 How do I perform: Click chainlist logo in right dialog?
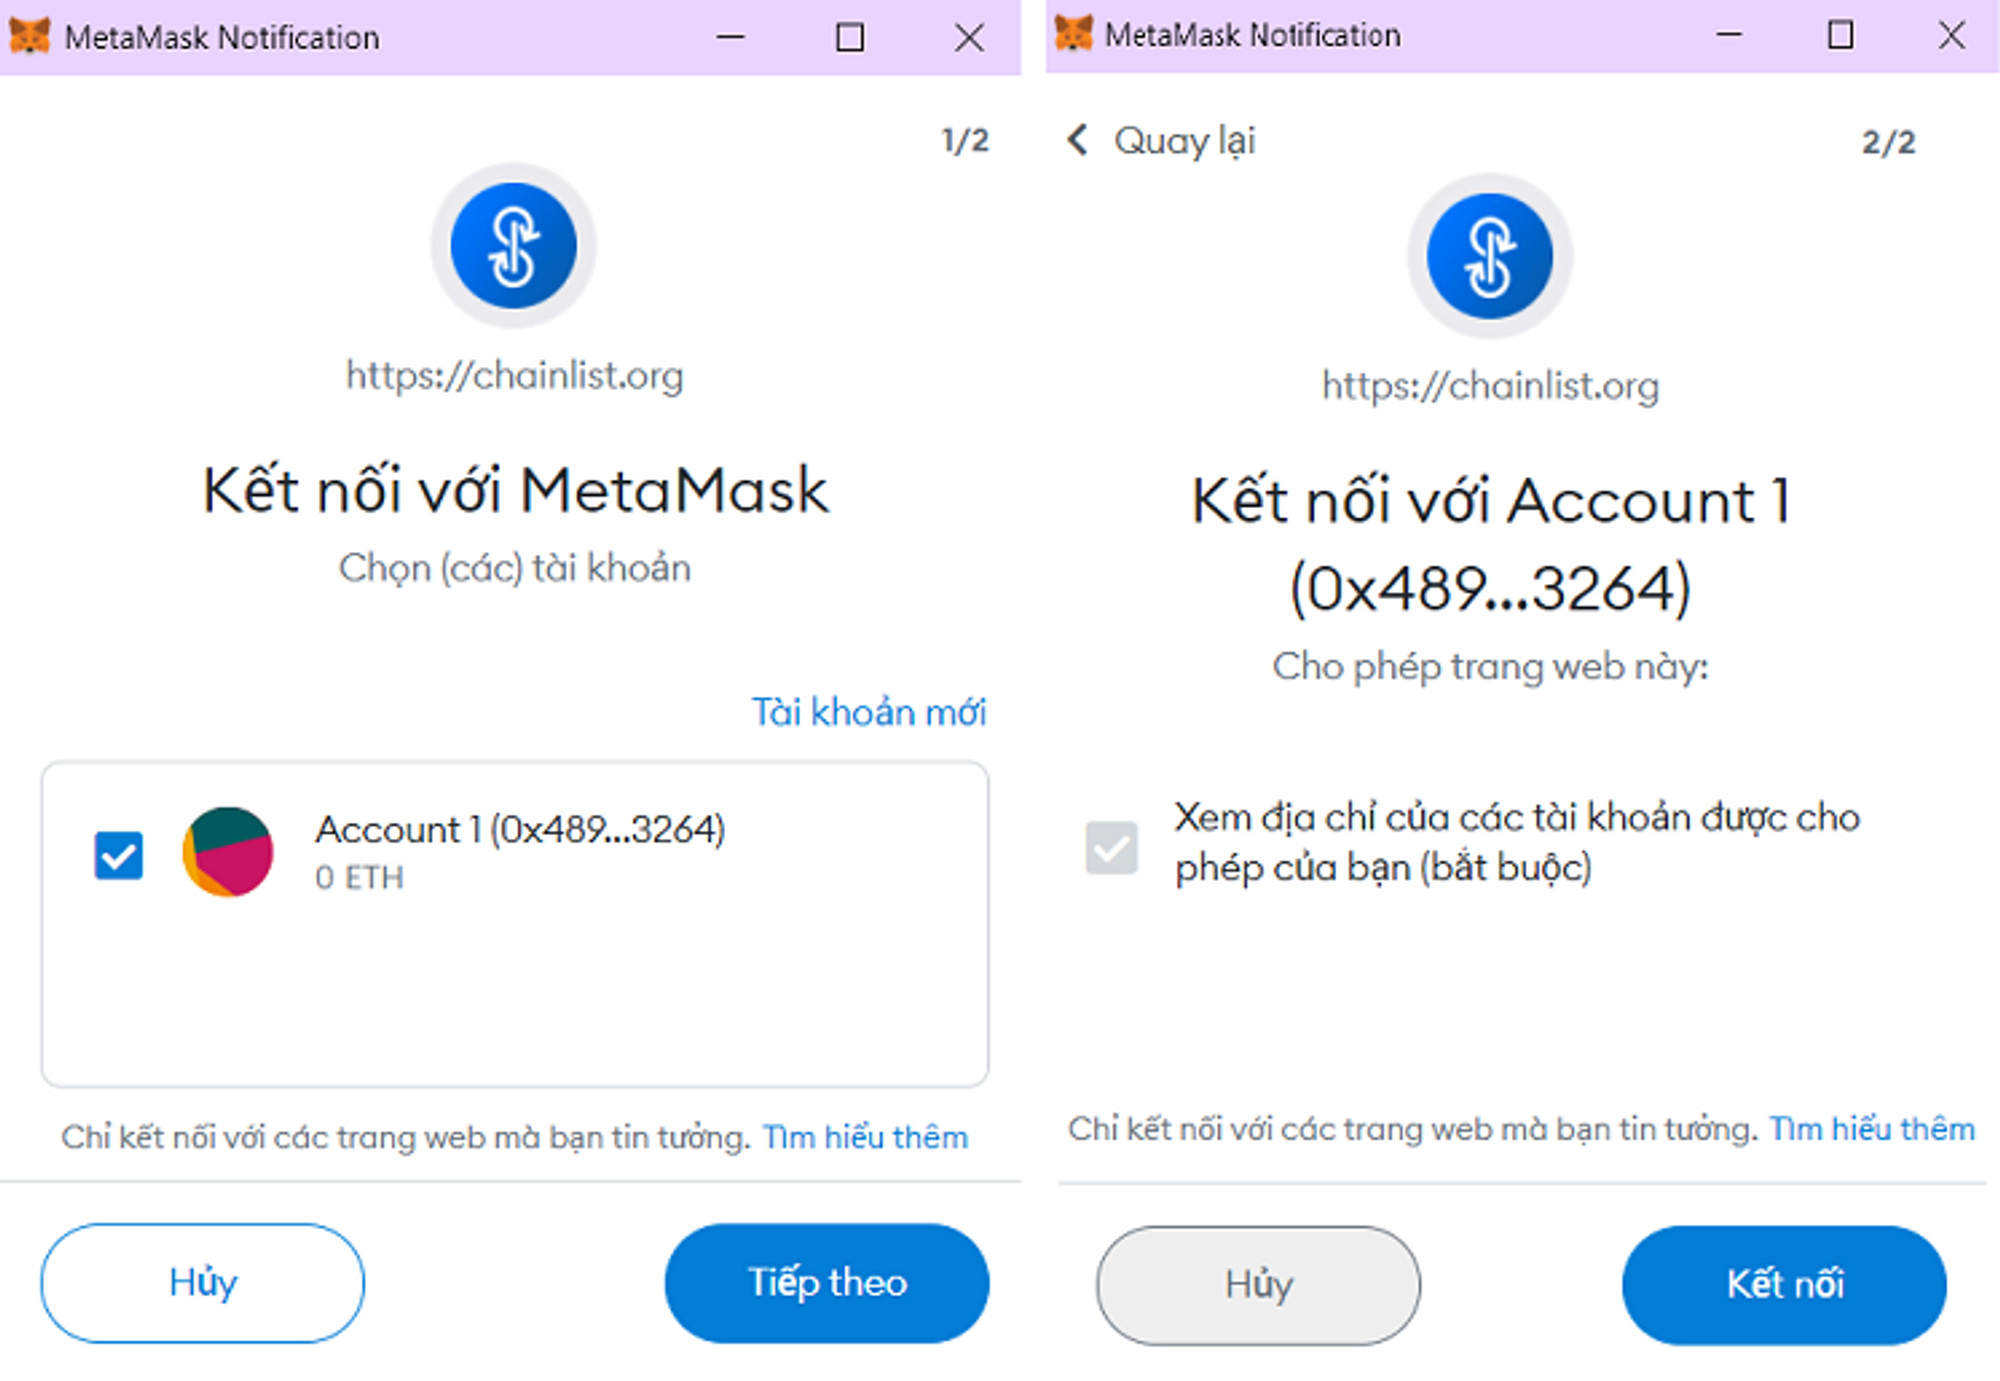click(1489, 256)
